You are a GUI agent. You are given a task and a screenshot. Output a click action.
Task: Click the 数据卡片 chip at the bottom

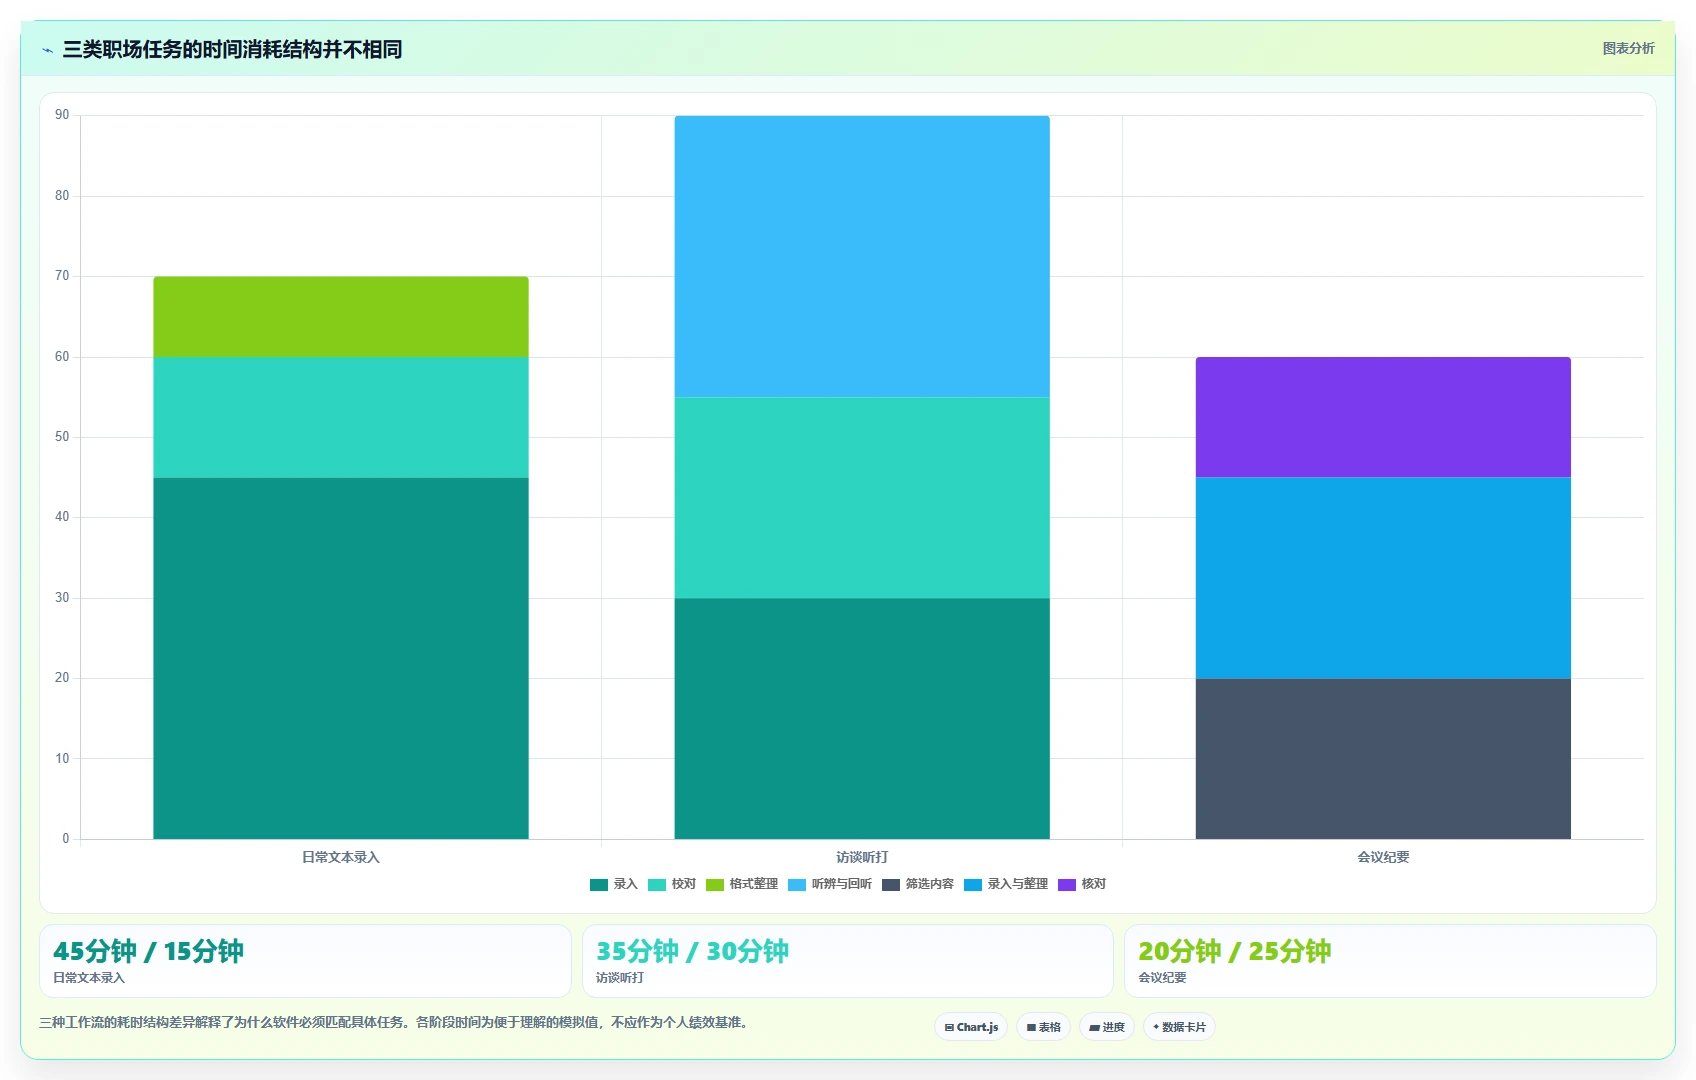1179,1027
